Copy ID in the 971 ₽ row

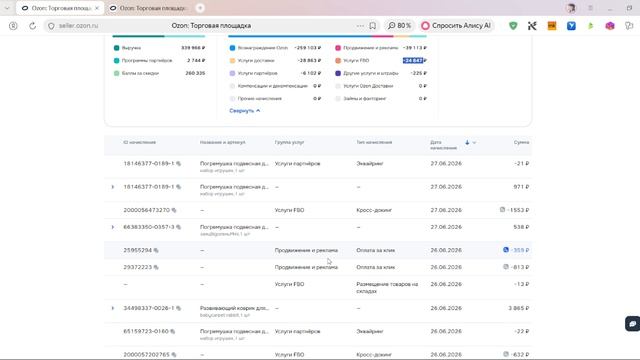tap(178, 187)
